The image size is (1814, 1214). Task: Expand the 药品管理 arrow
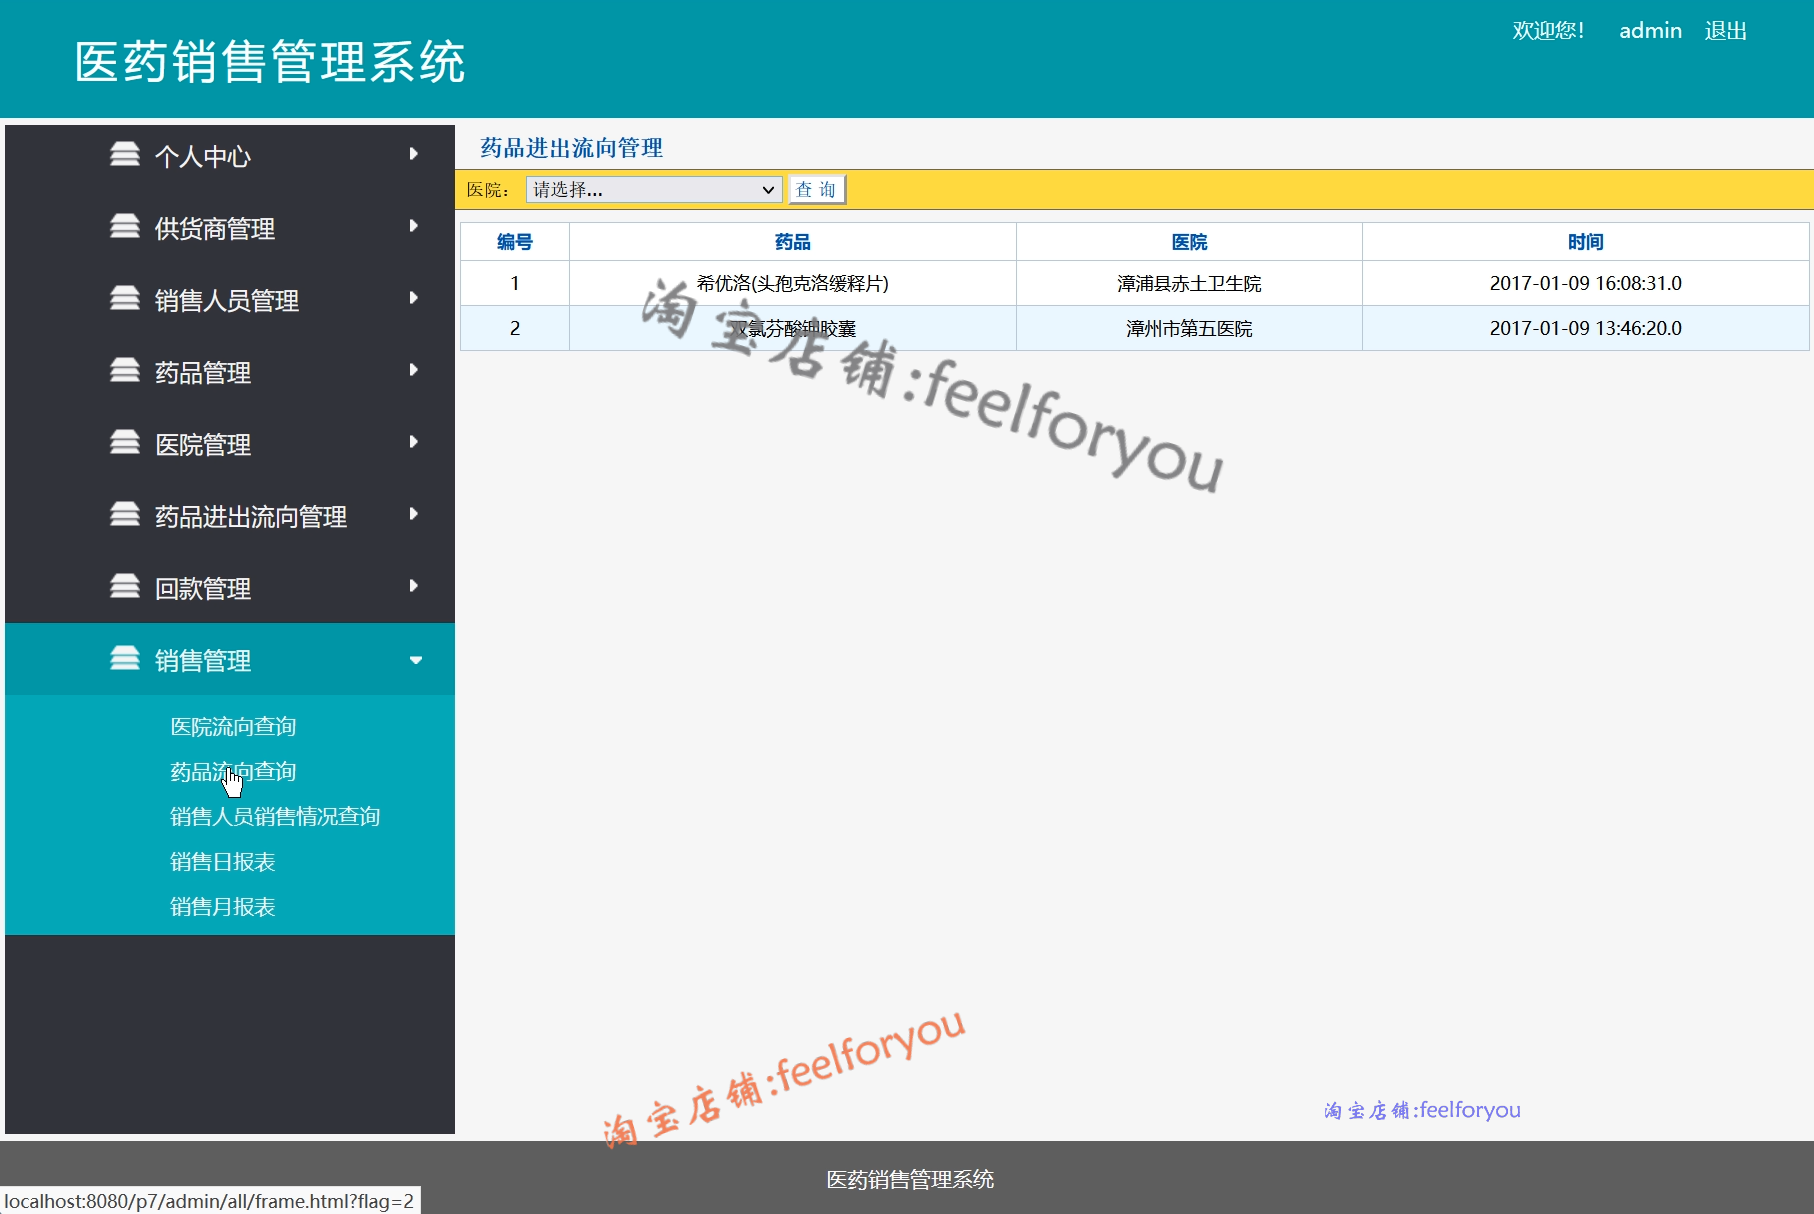414,370
